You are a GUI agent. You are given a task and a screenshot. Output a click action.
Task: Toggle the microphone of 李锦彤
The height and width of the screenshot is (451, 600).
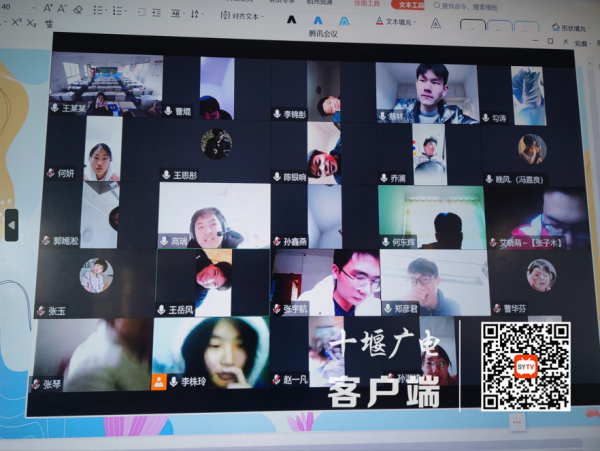point(277,114)
